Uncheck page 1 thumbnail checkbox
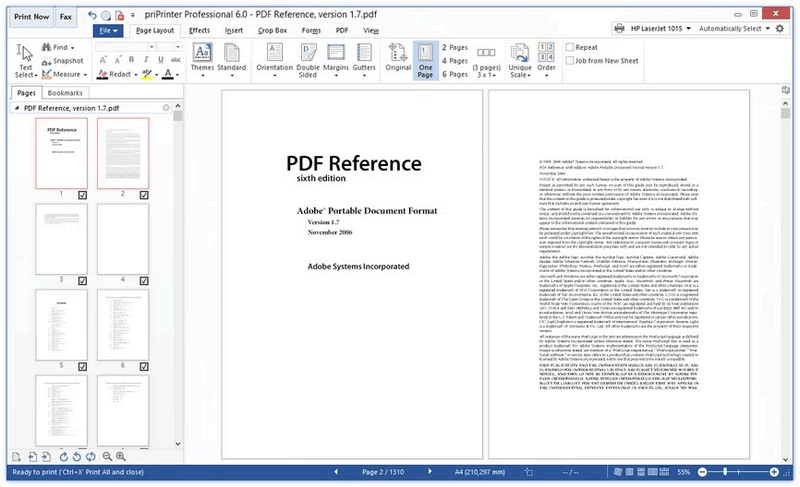800x487 pixels. pos(83,195)
